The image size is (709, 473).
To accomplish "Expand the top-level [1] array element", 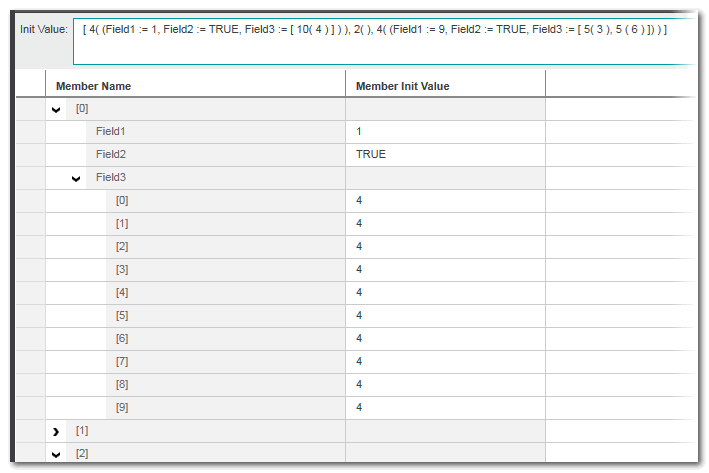I will 56,431.
